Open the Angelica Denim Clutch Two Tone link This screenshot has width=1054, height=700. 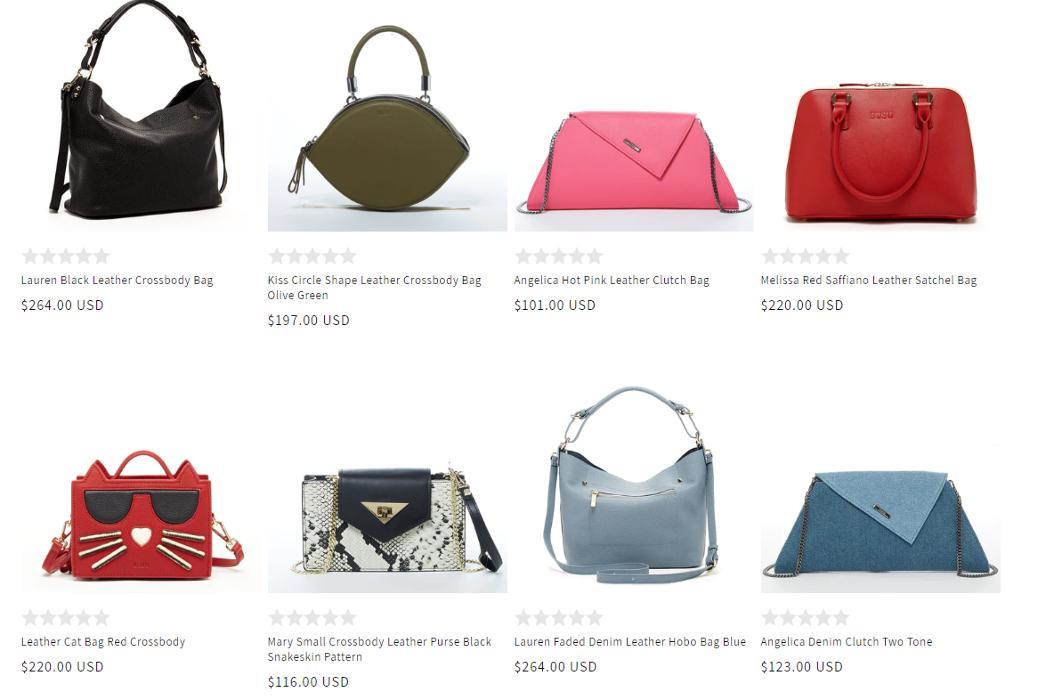(x=846, y=642)
